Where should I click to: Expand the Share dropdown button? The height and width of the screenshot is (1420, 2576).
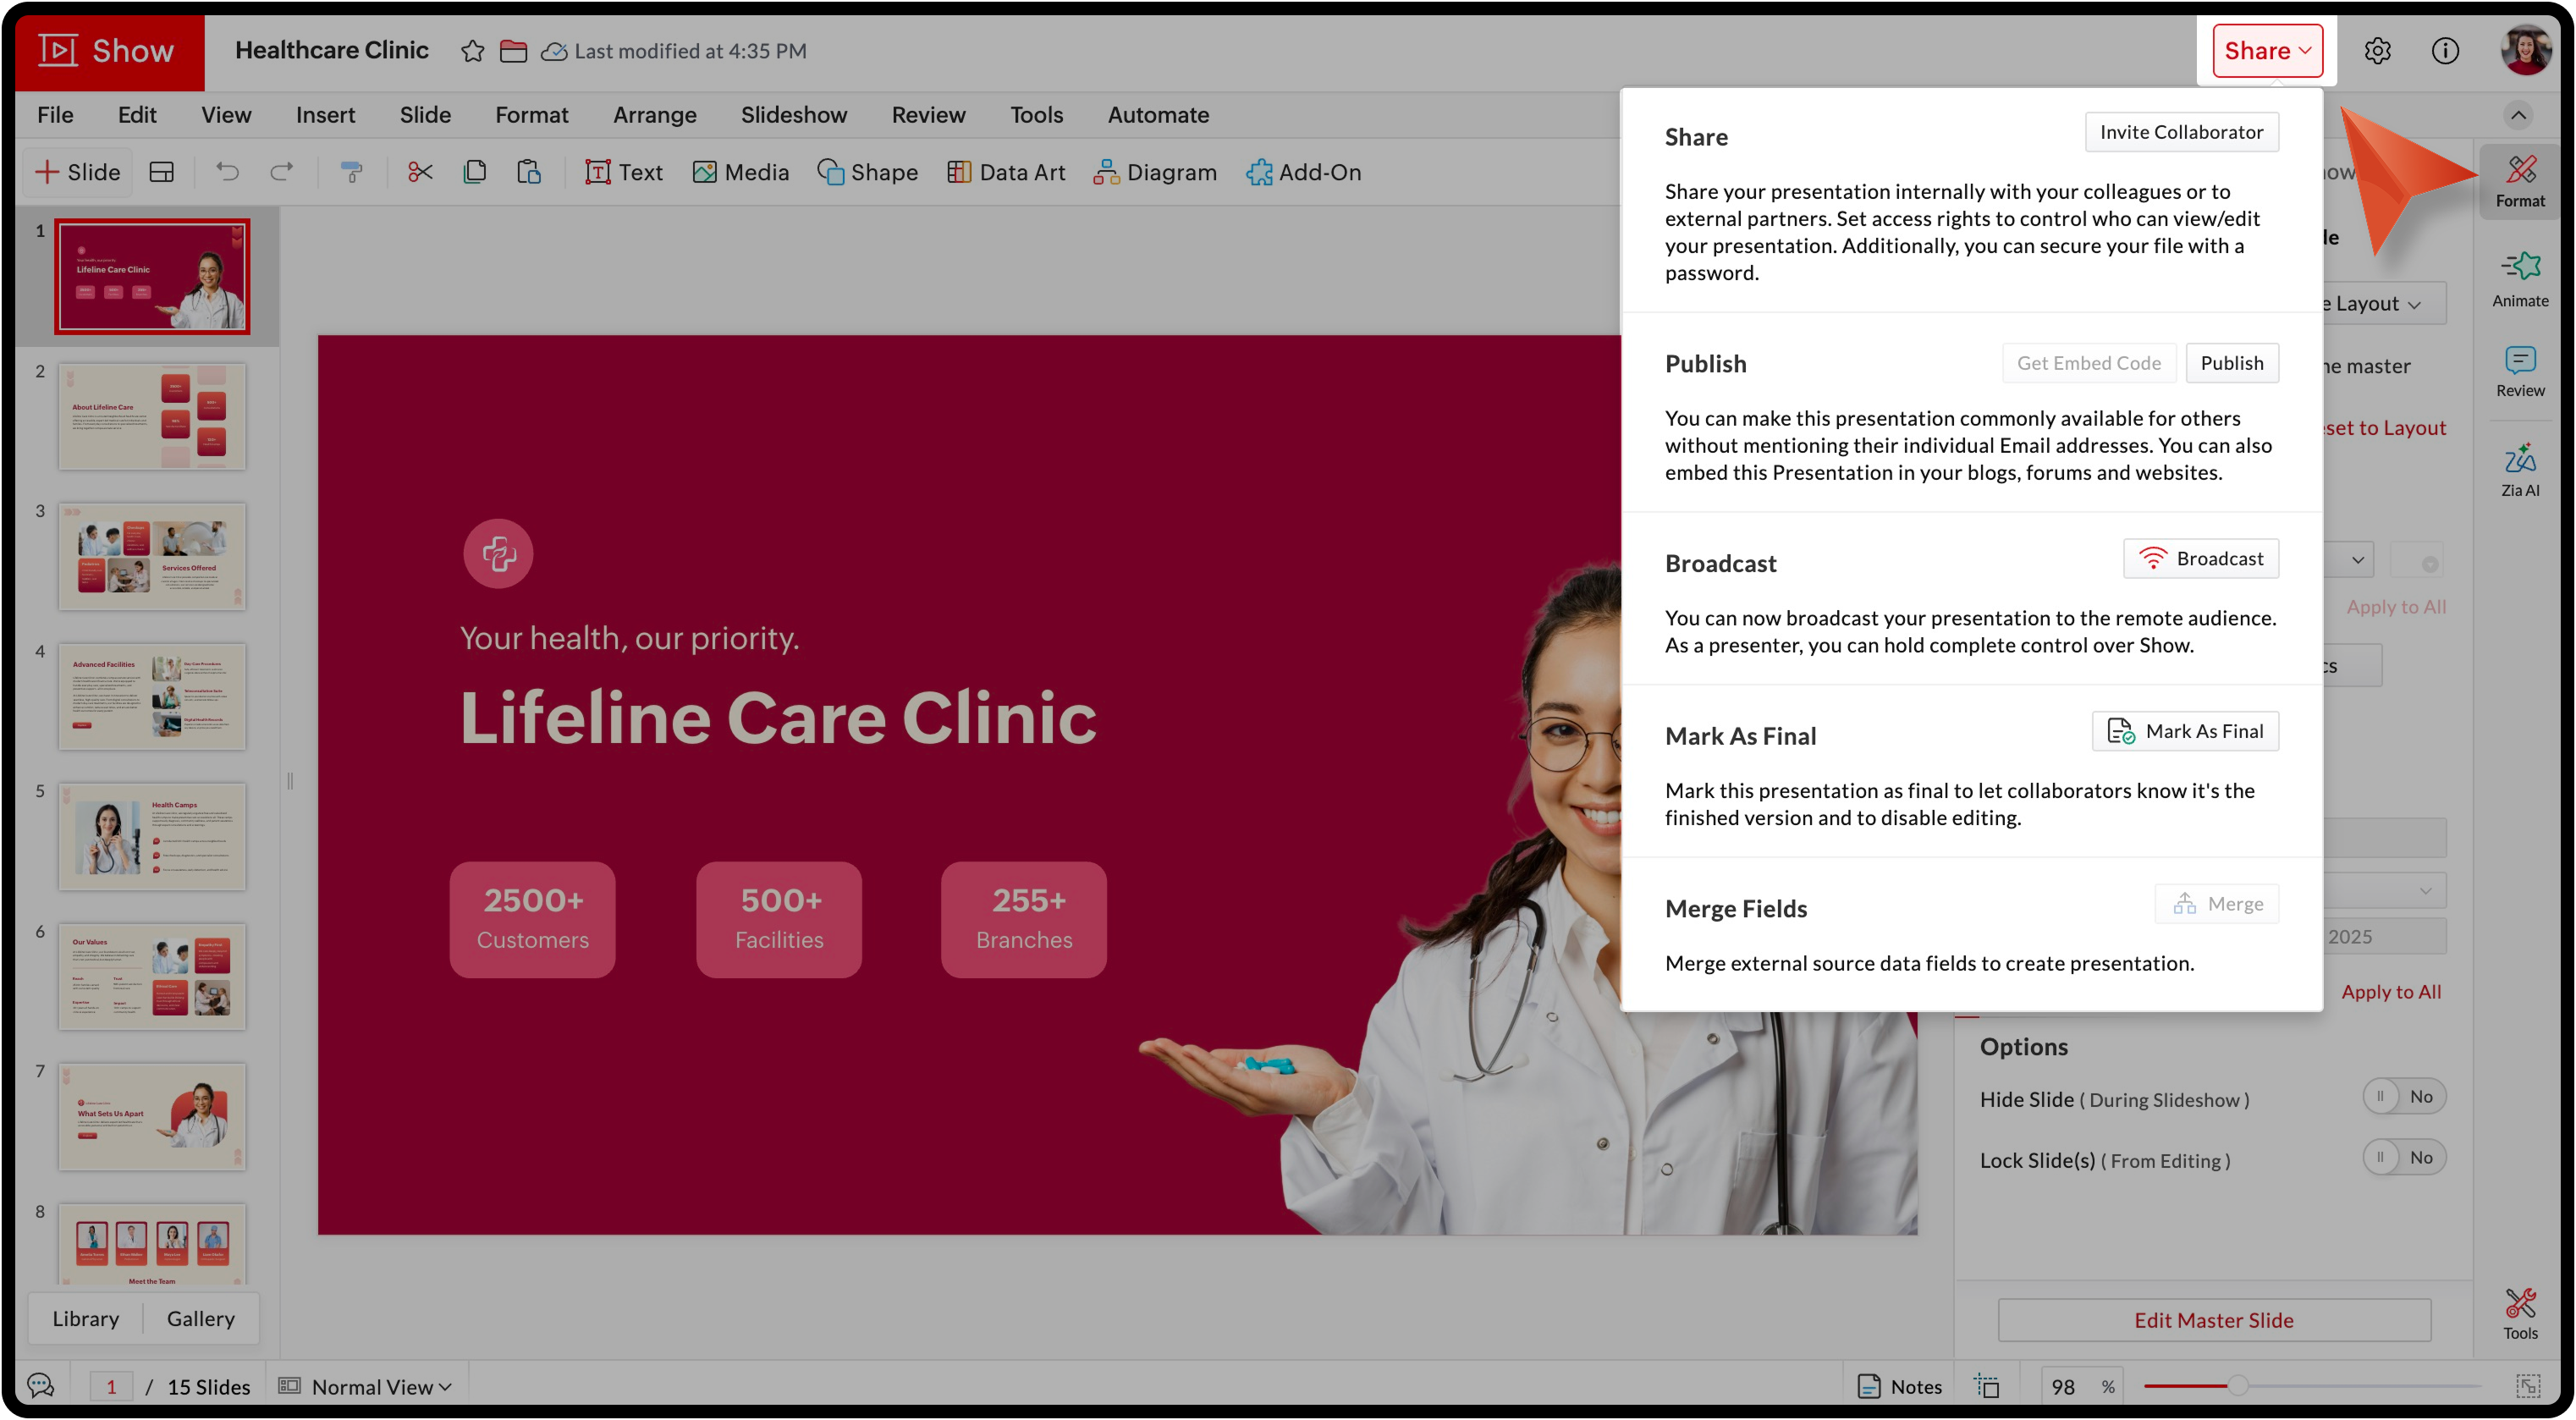click(x=2266, y=51)
